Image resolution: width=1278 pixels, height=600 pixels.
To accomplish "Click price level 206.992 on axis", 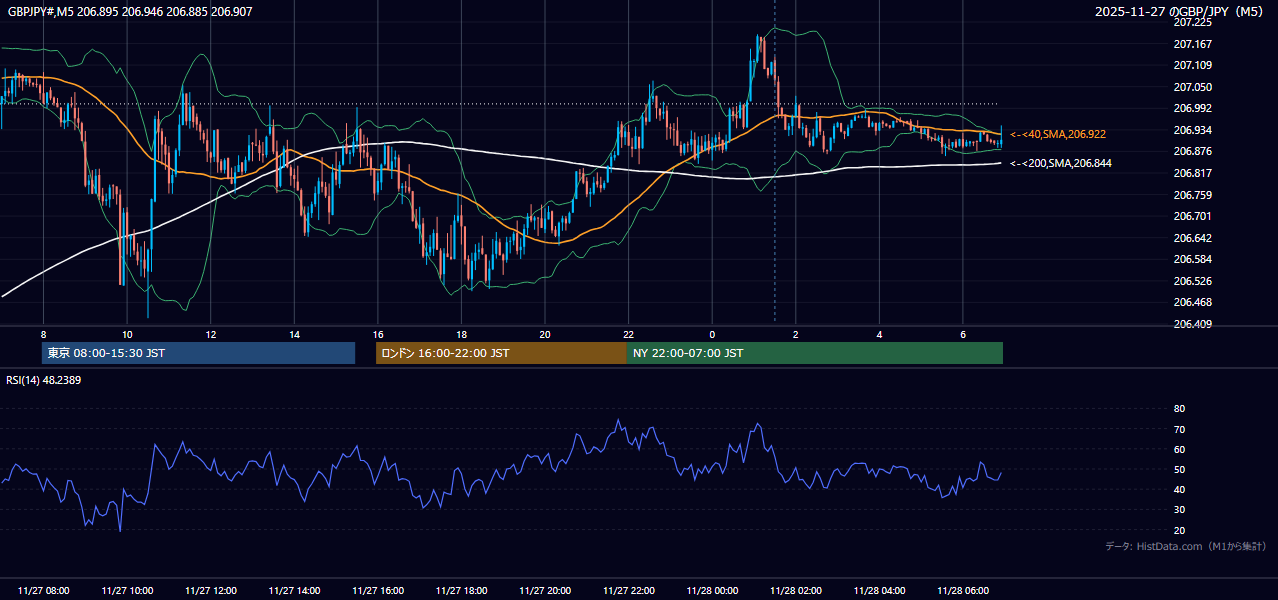I will [x=1192, y=108].
